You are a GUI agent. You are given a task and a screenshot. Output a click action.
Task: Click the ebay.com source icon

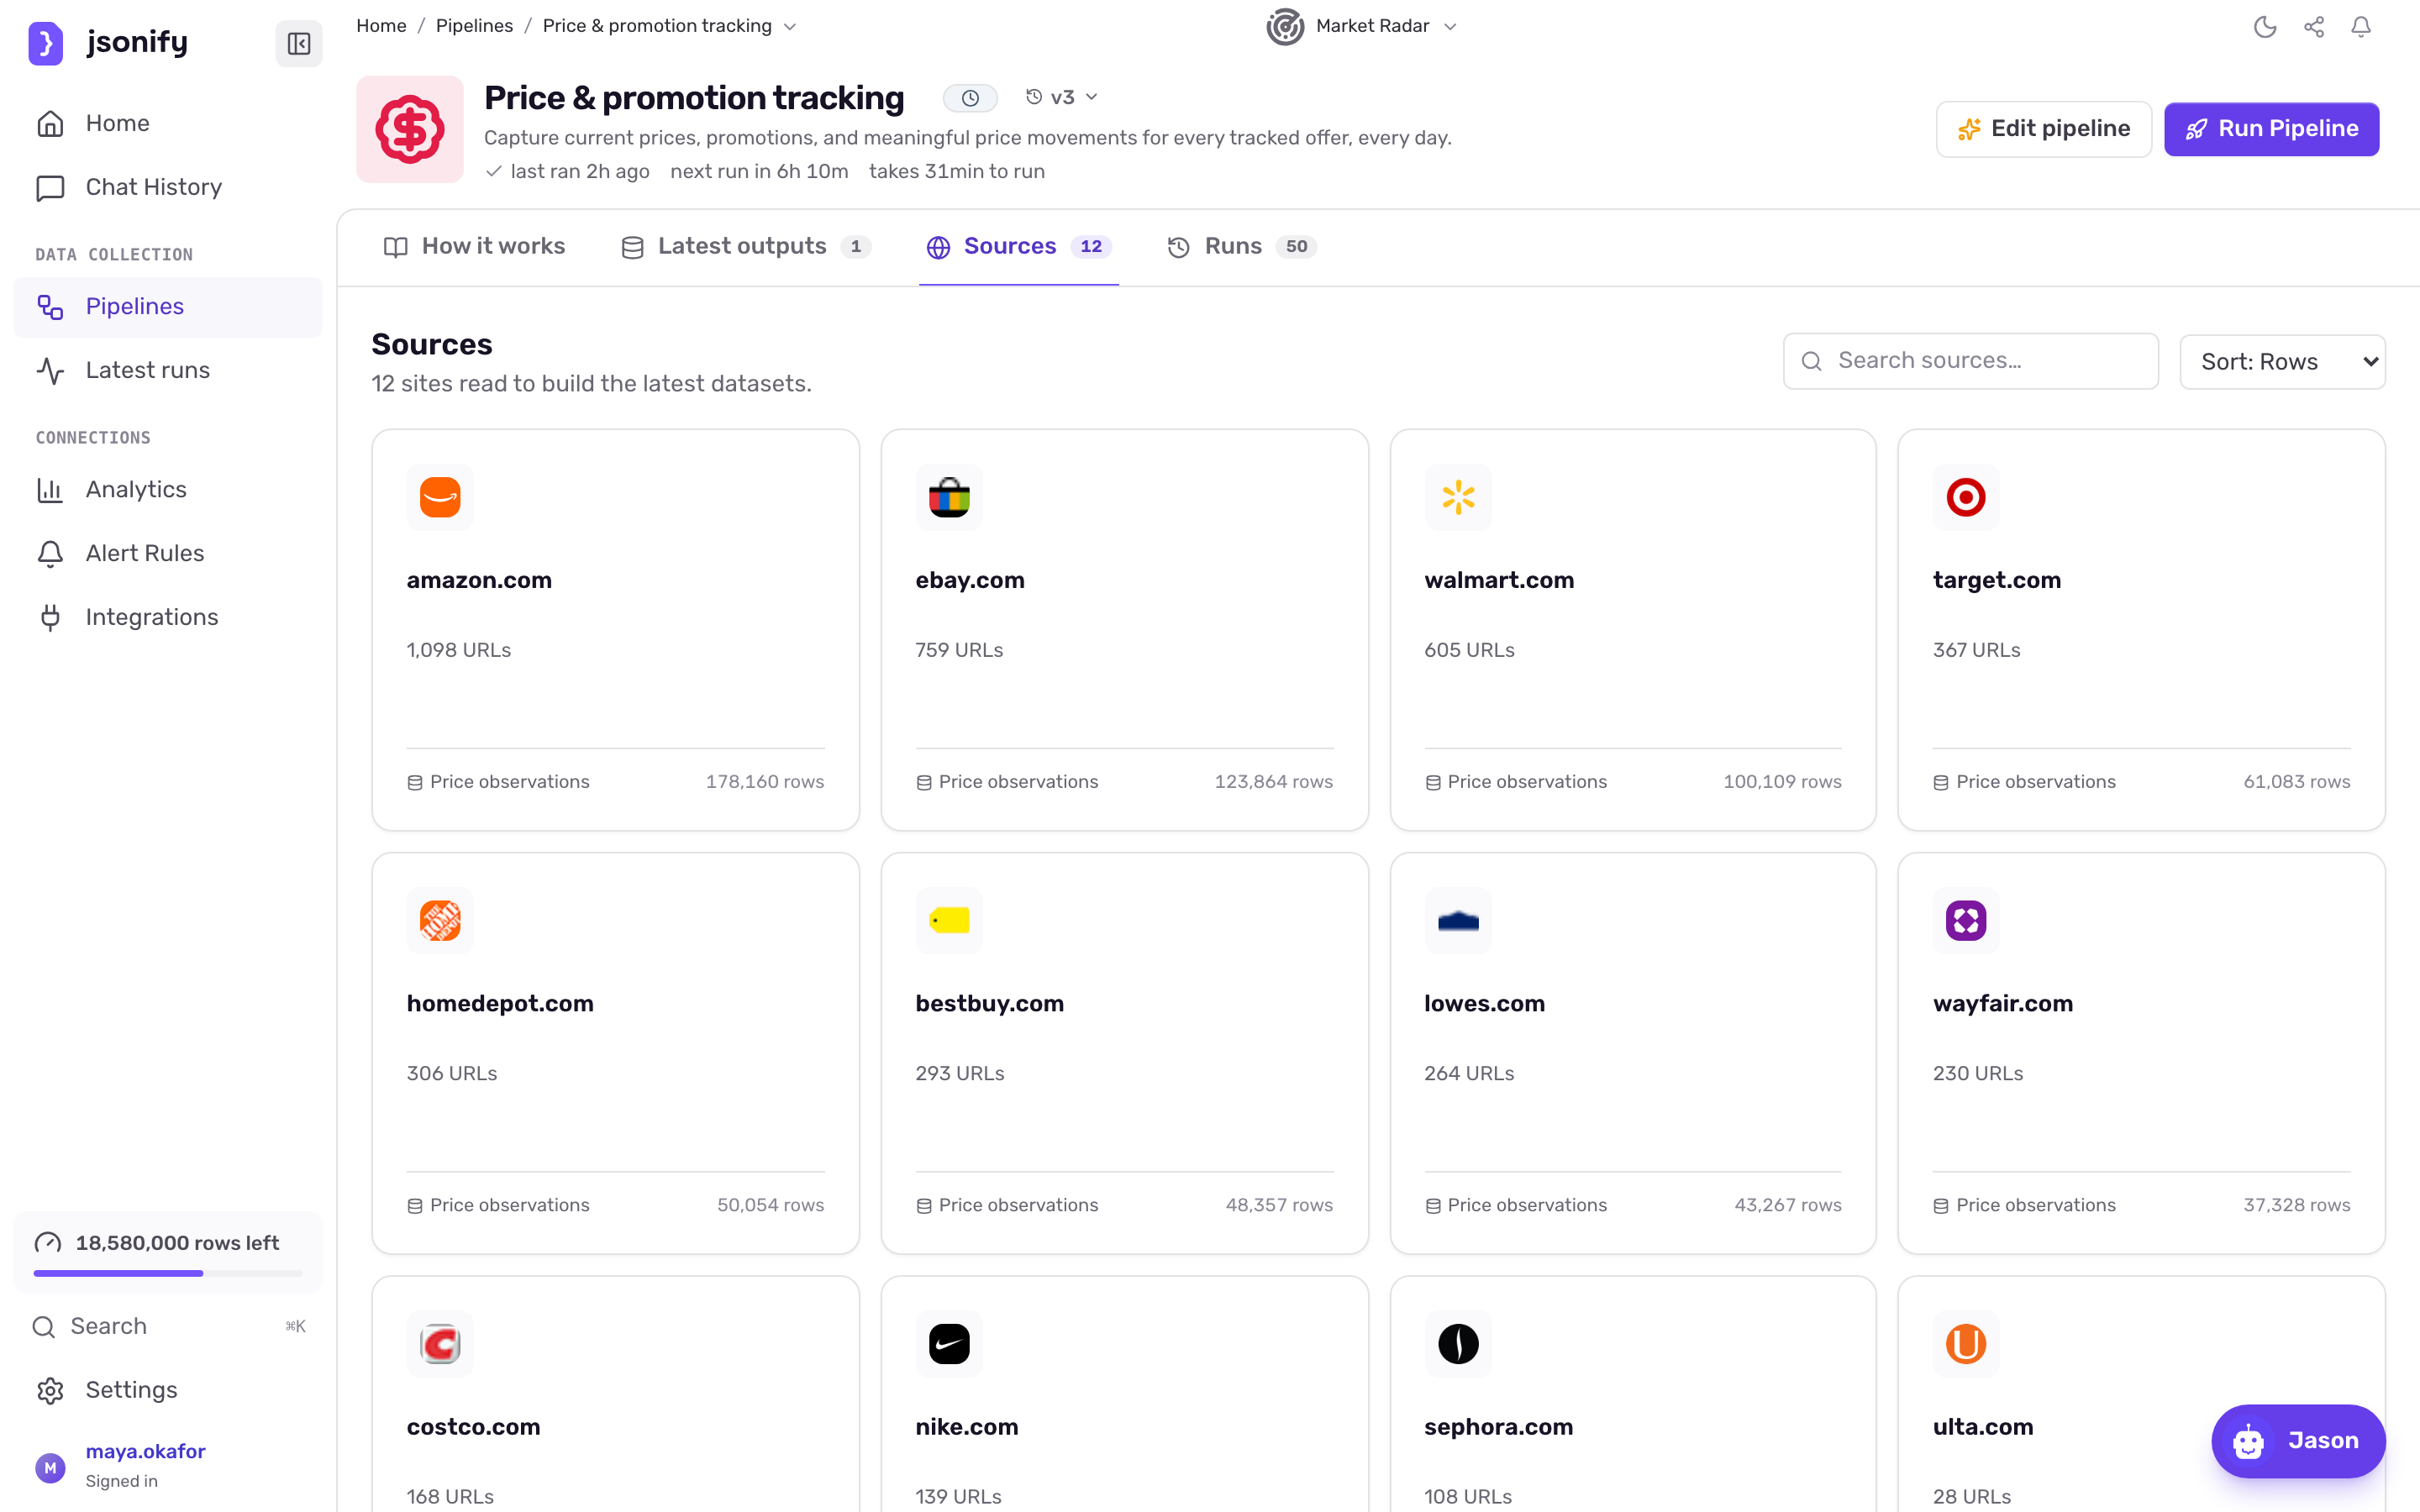point(949,497)
